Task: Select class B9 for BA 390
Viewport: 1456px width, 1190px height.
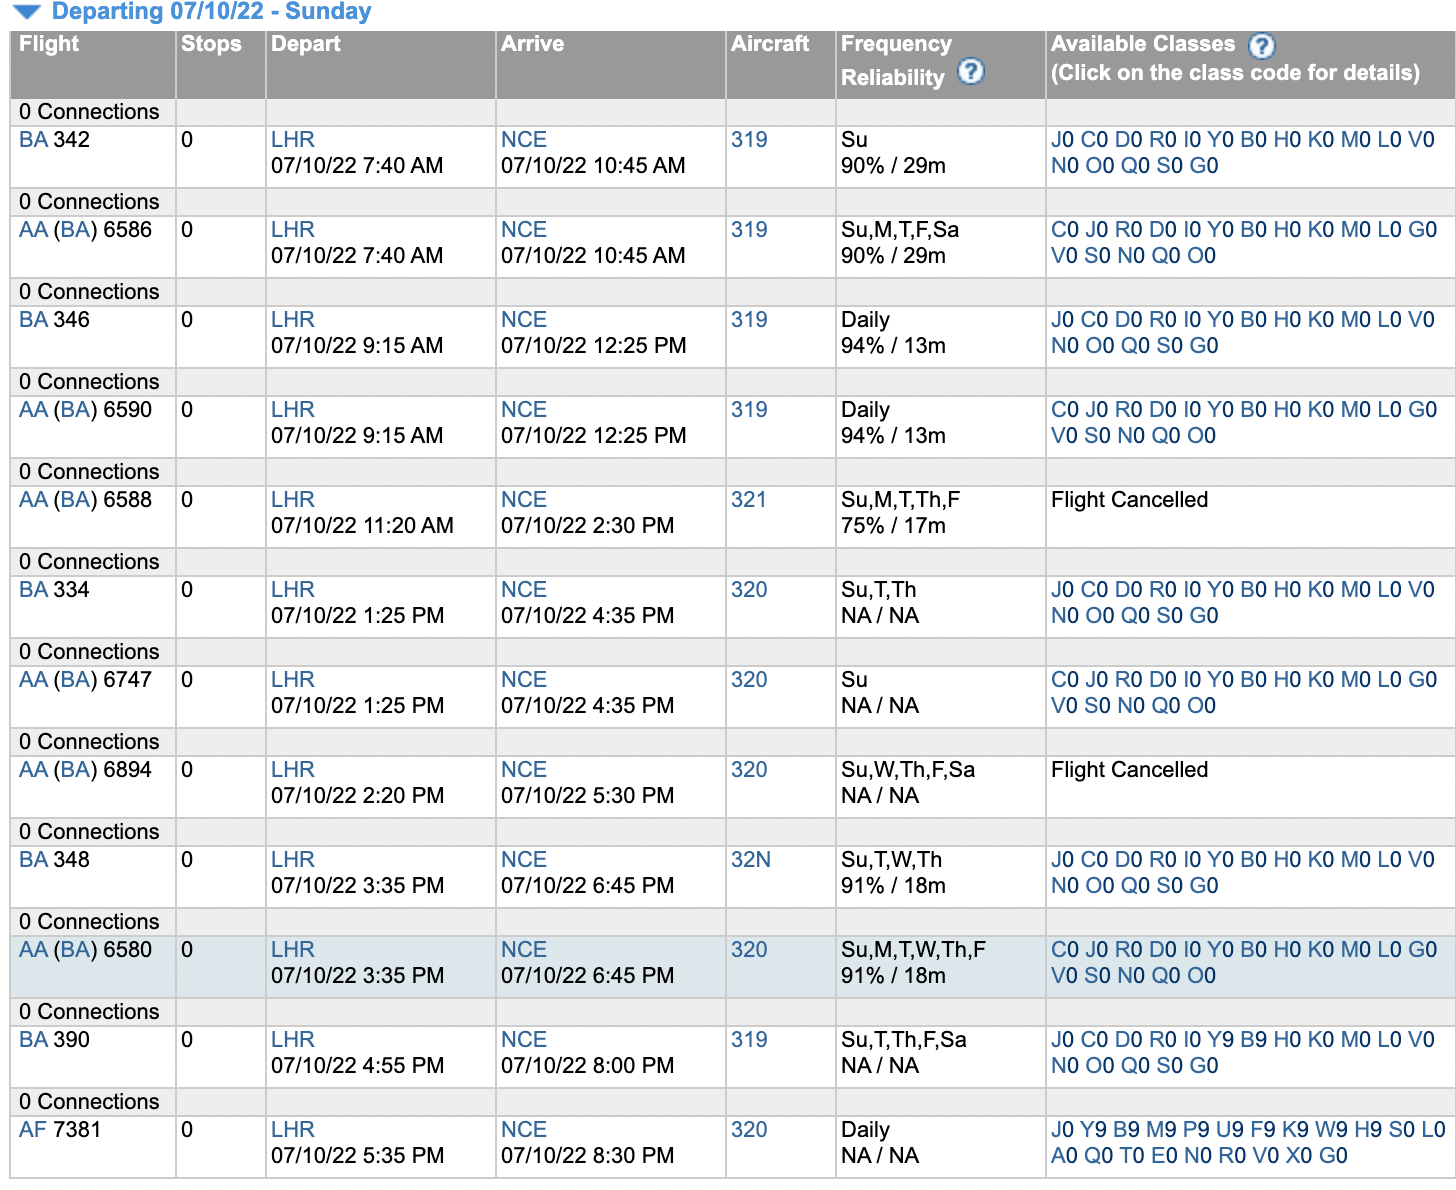Action: tap(1253, 1040)
